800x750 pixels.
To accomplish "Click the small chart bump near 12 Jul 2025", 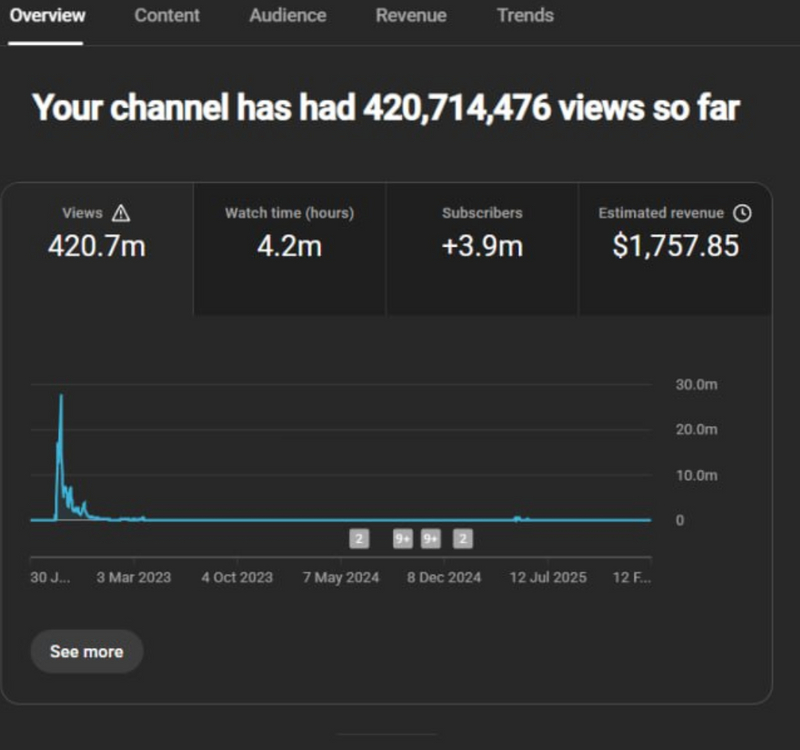I will (517, 517).
